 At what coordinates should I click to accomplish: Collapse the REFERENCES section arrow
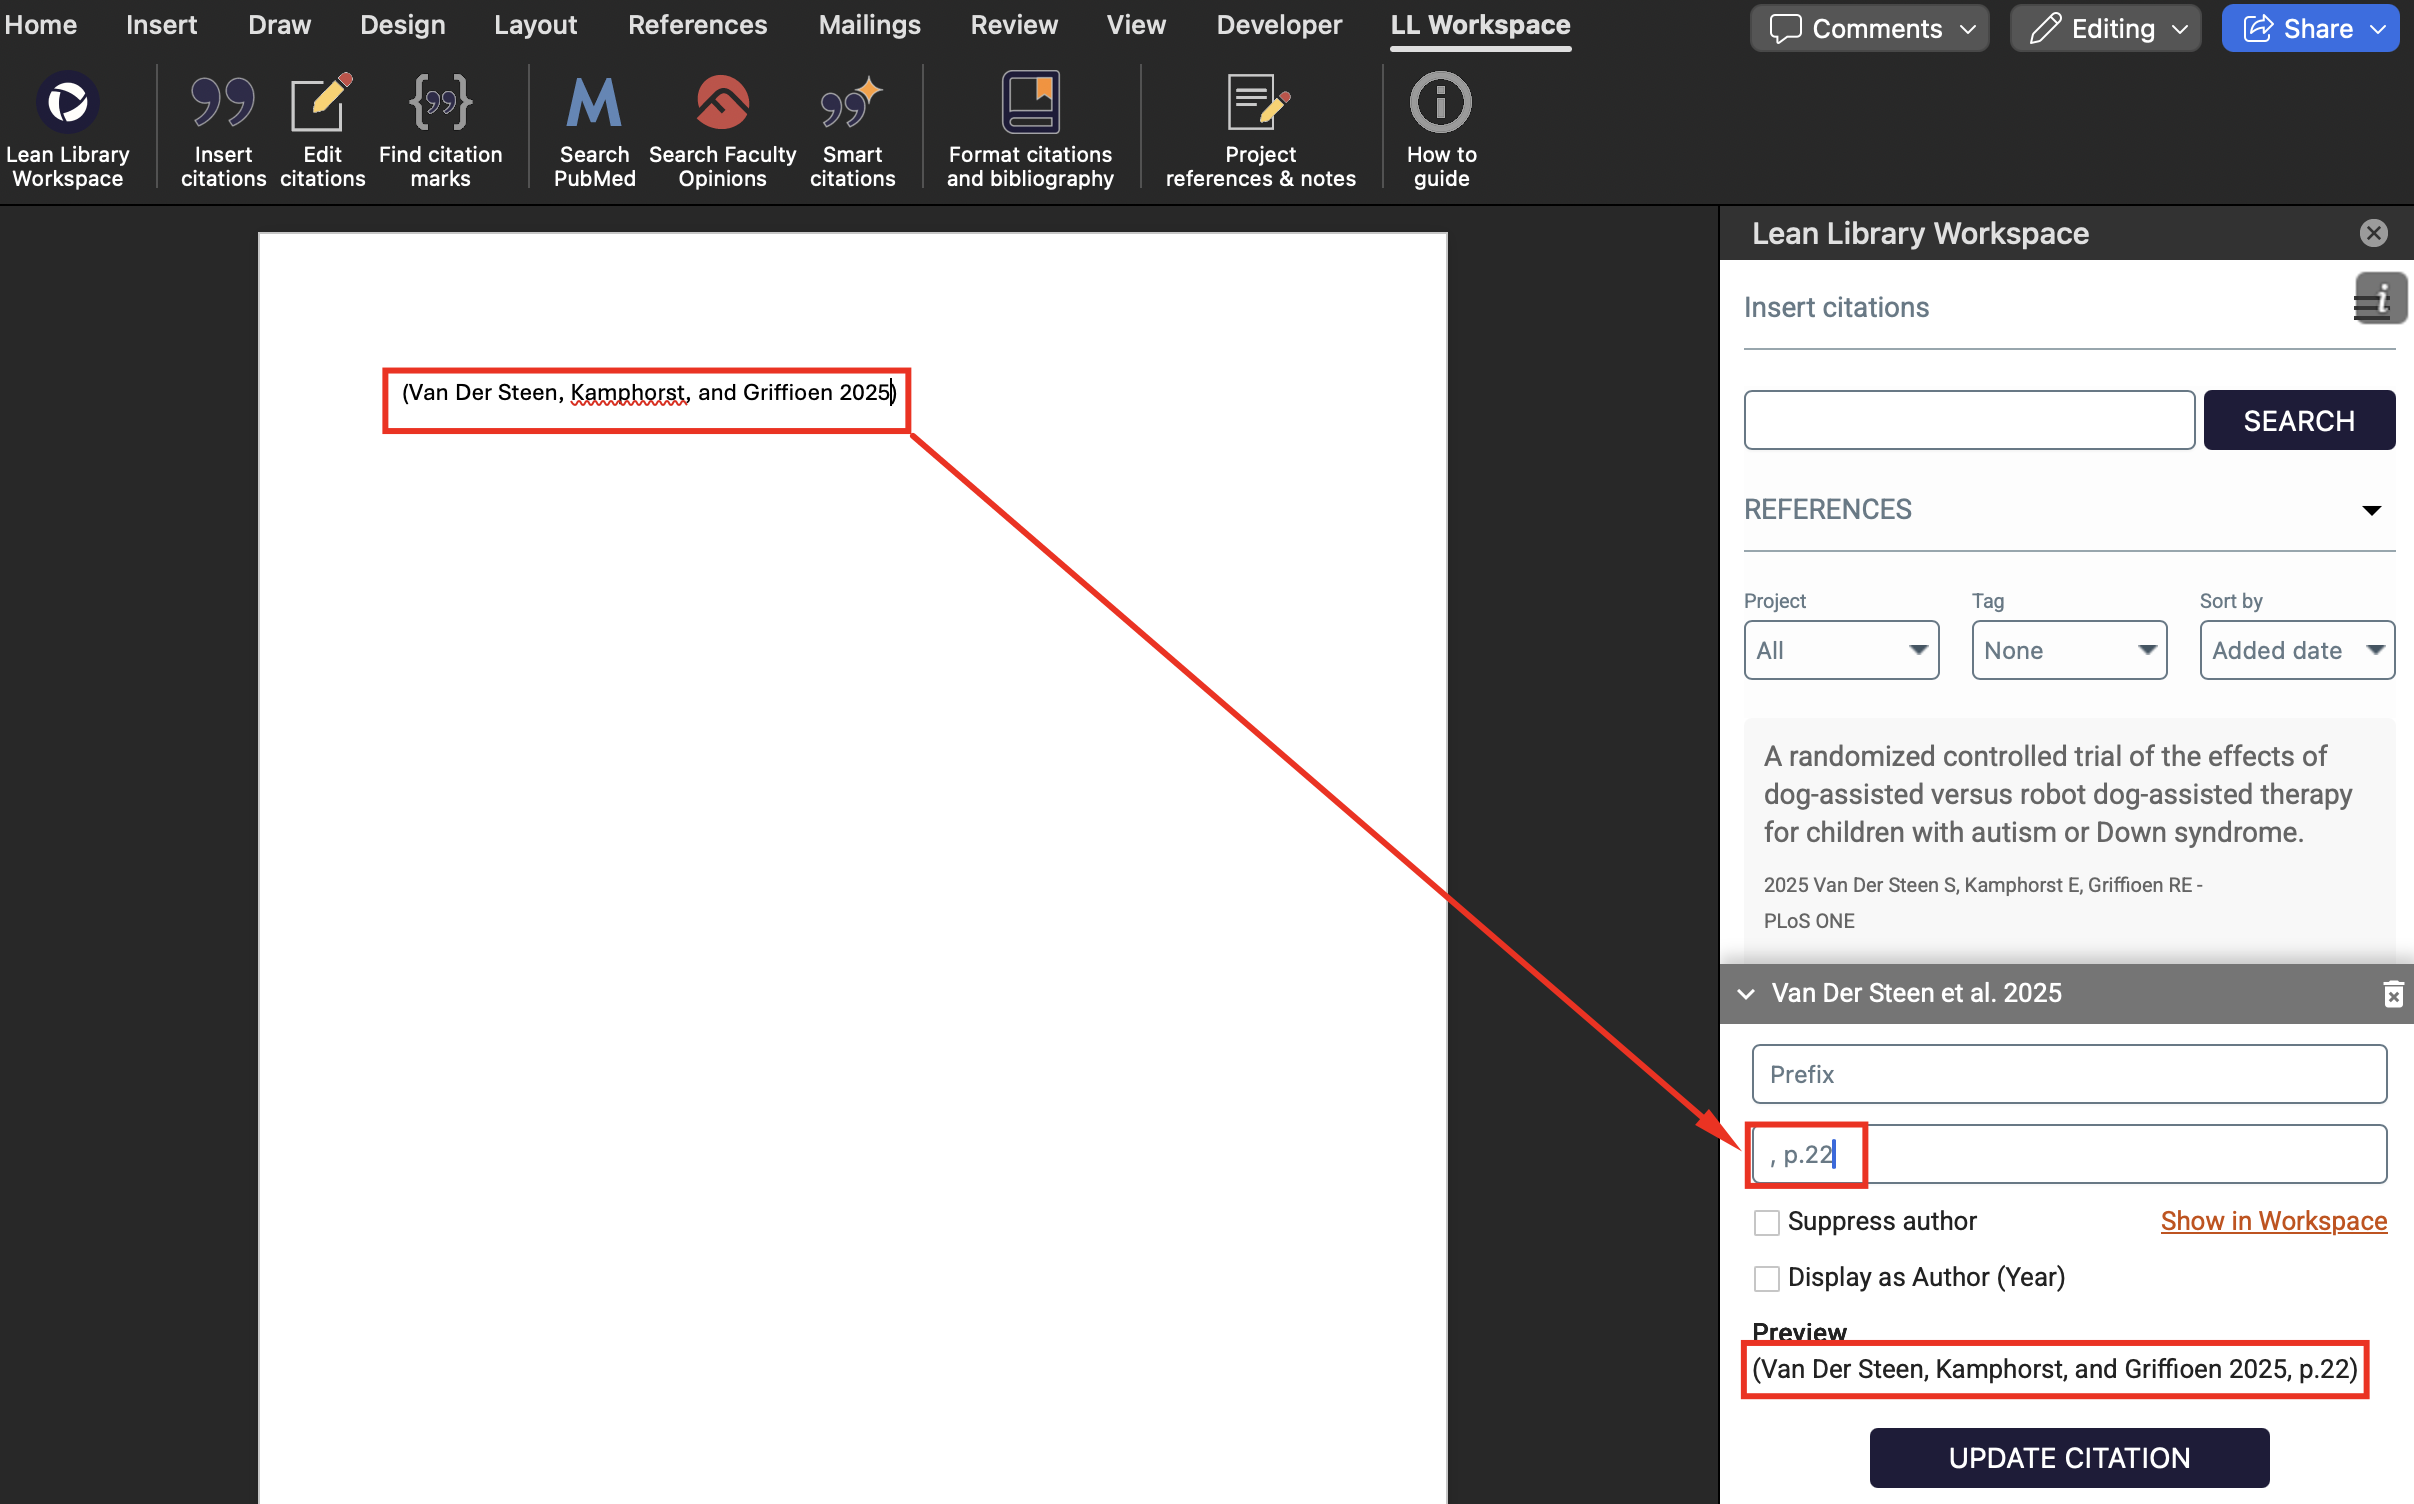click(2371, 510)
